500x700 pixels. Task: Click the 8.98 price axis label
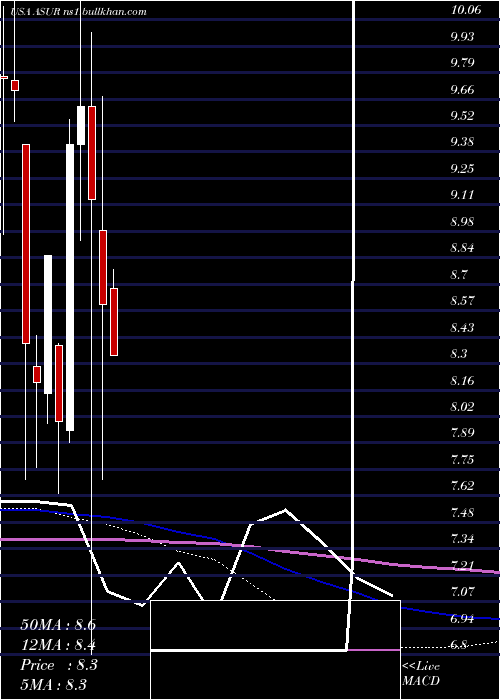point(462,222)
